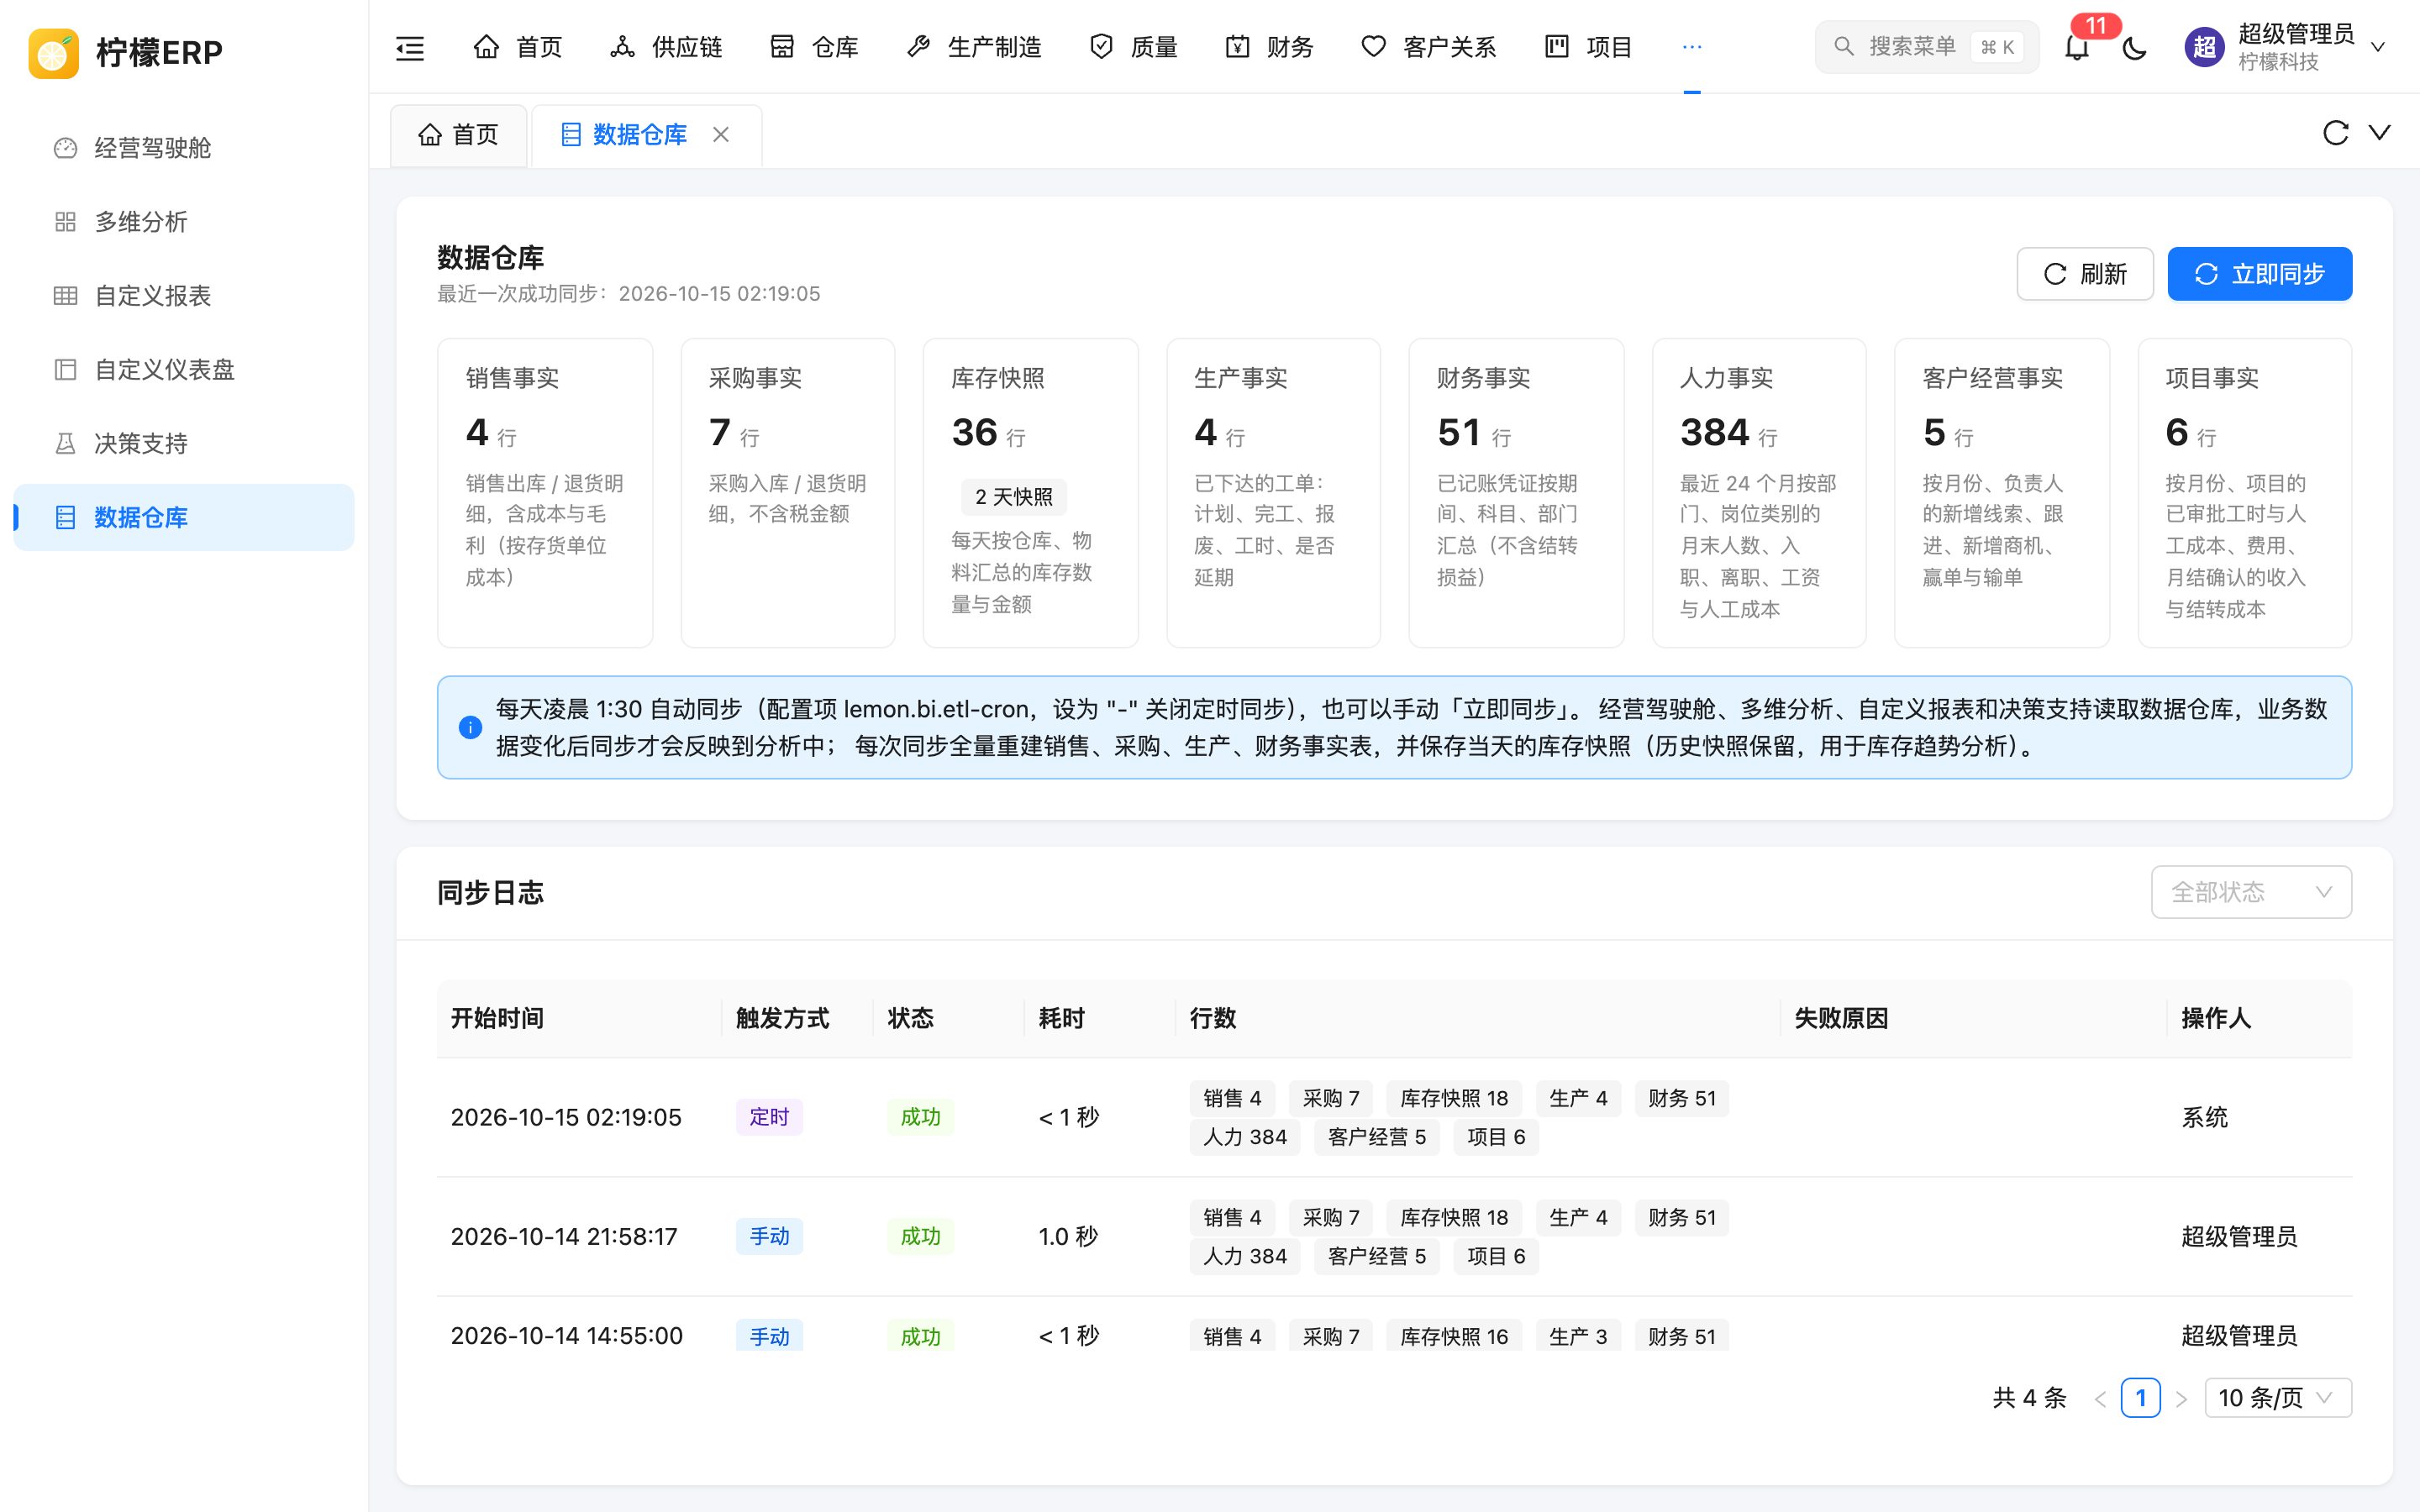
Task: Open the 财务 top menu
Action: click(x=1269, y=47)
